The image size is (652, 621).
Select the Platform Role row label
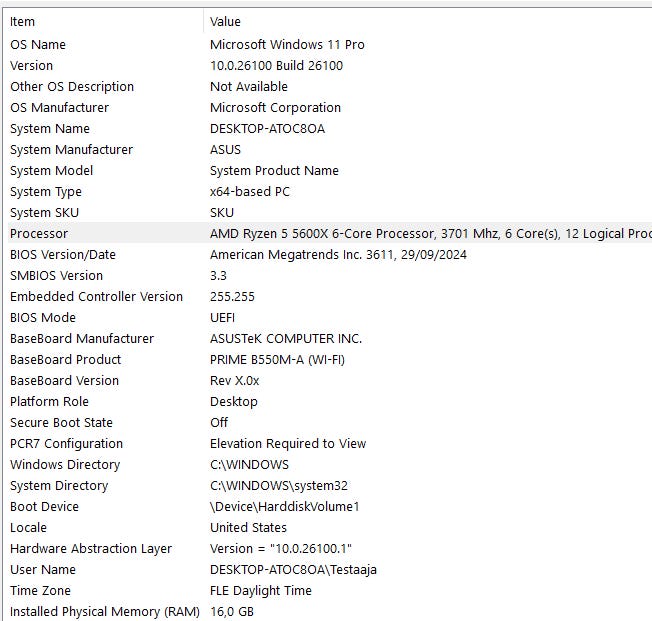click(x=49, y=402)
